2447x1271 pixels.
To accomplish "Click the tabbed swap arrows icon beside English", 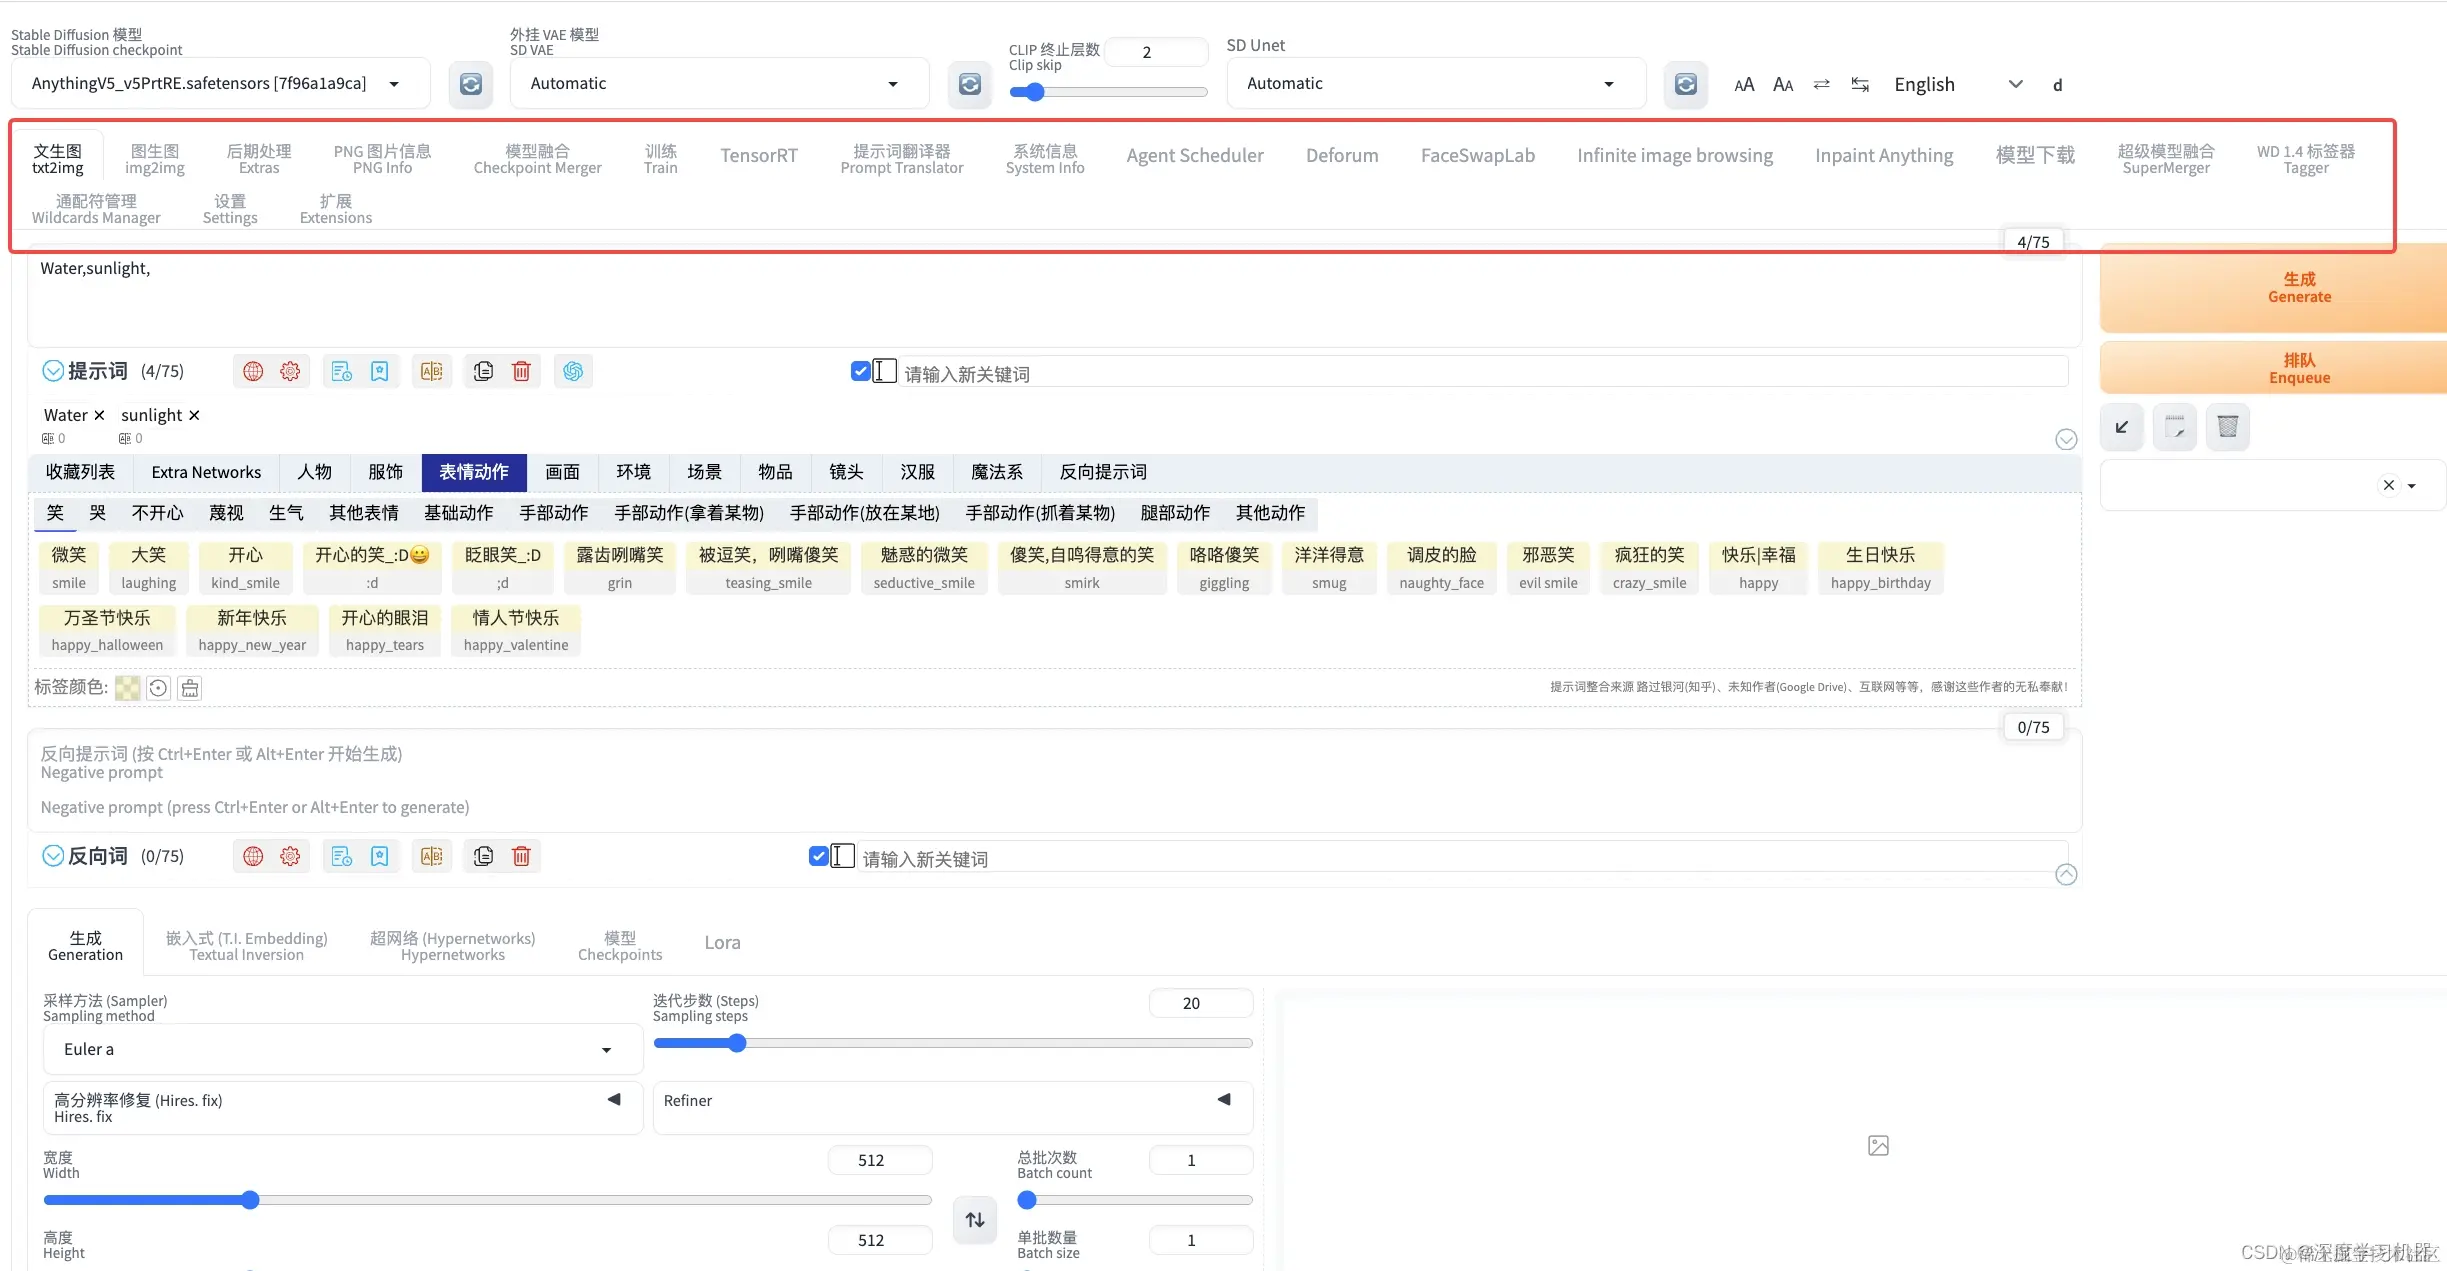I will (x=1860, y=84).
